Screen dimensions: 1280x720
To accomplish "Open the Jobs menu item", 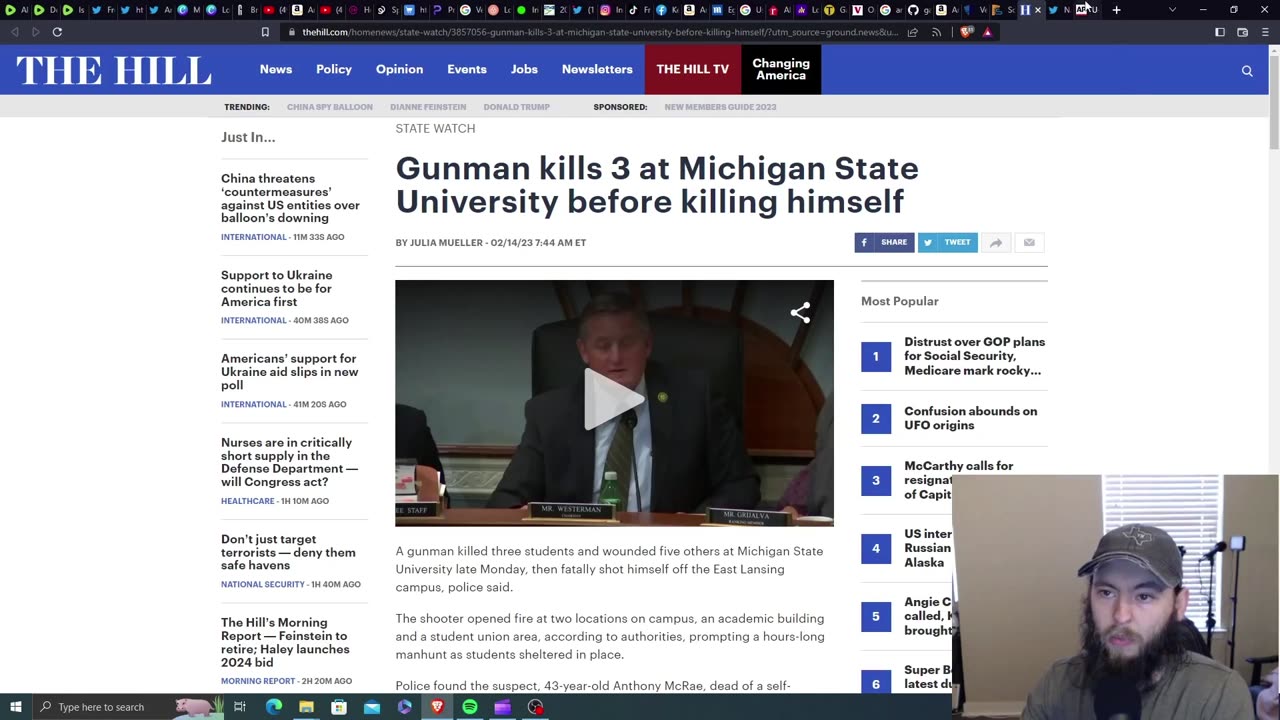I will (x=524, y=69).
